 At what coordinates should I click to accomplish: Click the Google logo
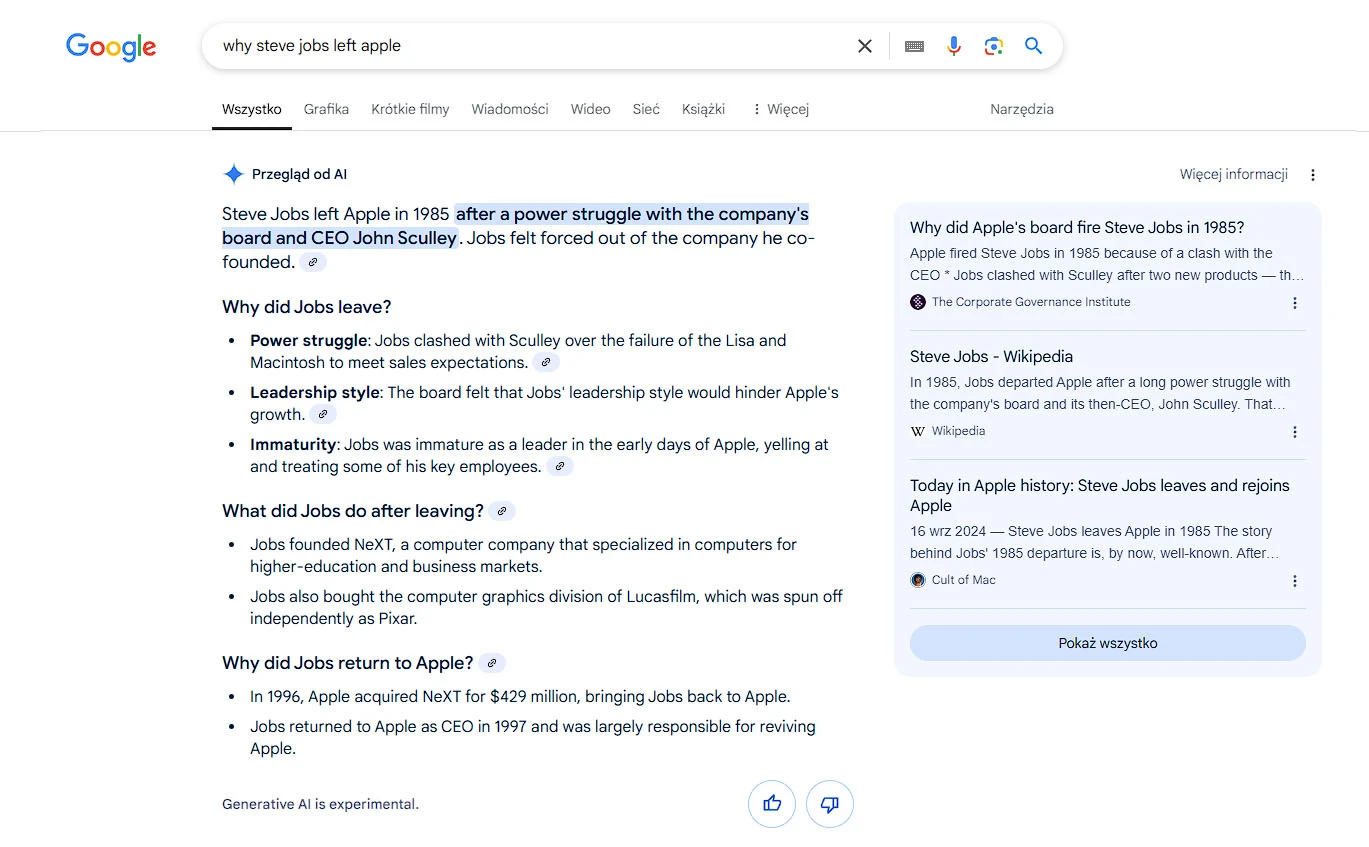(x=111, y=46)
